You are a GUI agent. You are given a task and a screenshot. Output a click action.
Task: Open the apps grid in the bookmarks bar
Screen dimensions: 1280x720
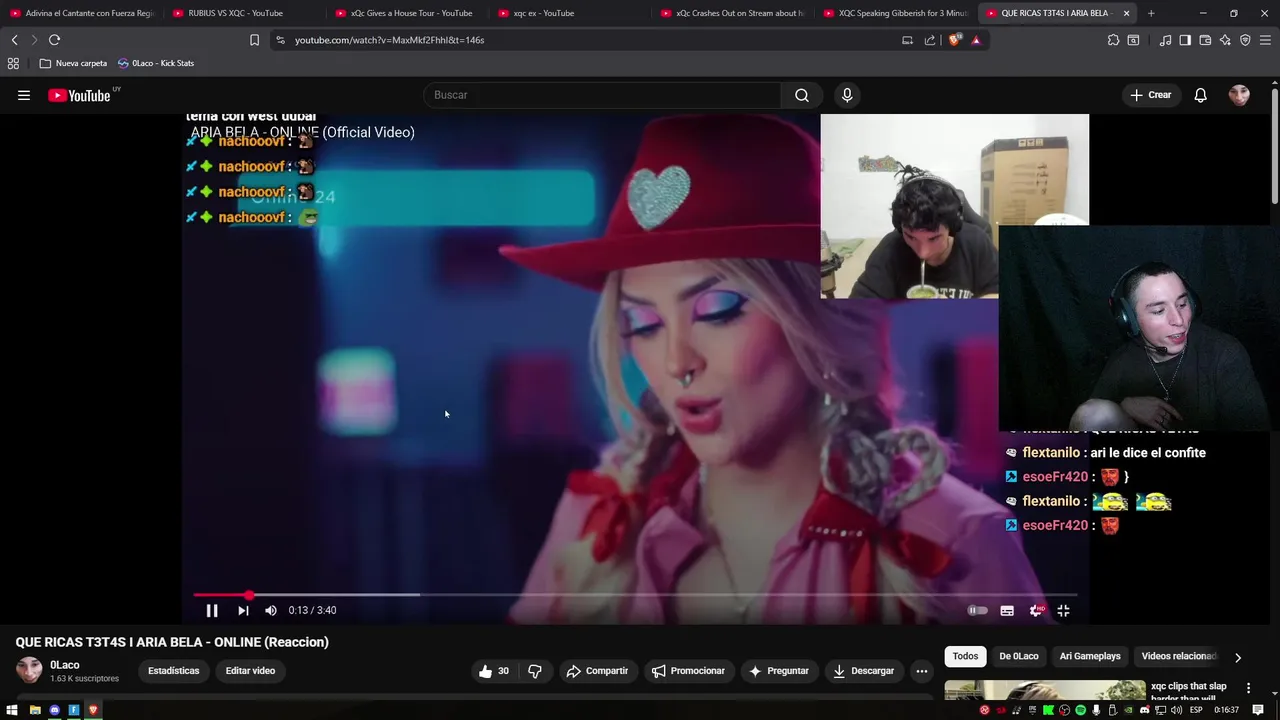point(13,63)
